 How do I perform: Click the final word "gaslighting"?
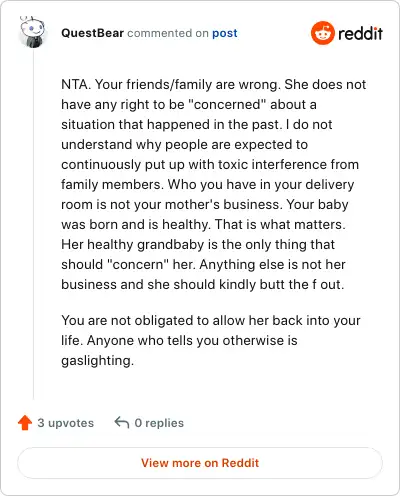[x=97, y=361]
